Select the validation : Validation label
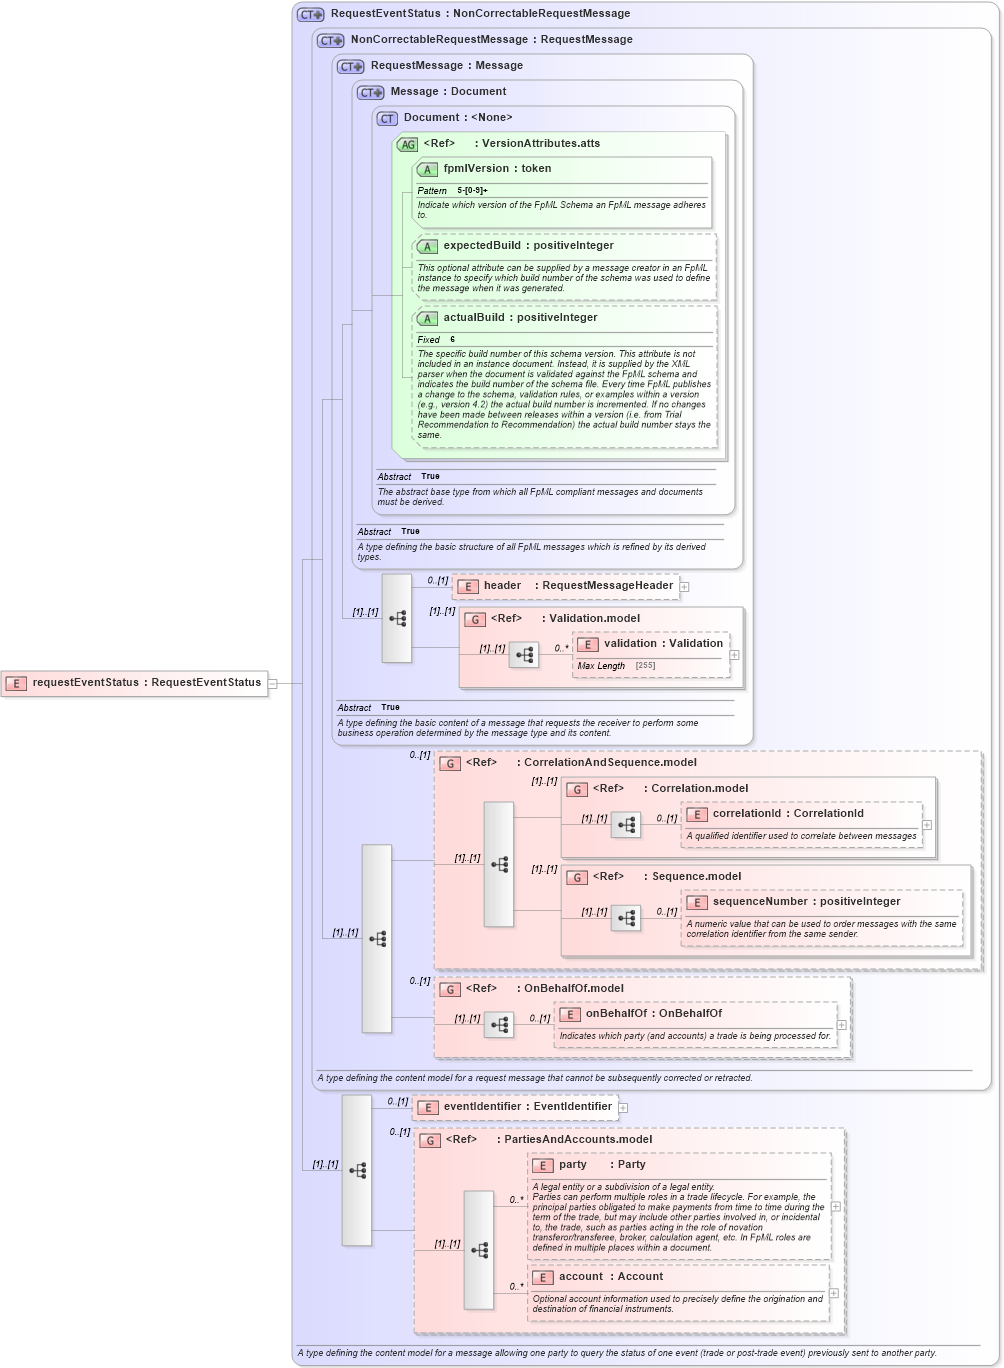 [x=663, y=644]
